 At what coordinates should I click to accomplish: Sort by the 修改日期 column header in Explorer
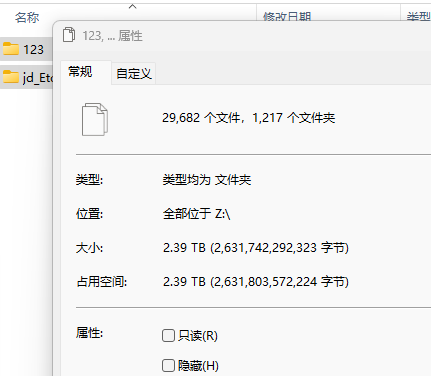pyautogui.click(x=287, y=16)
